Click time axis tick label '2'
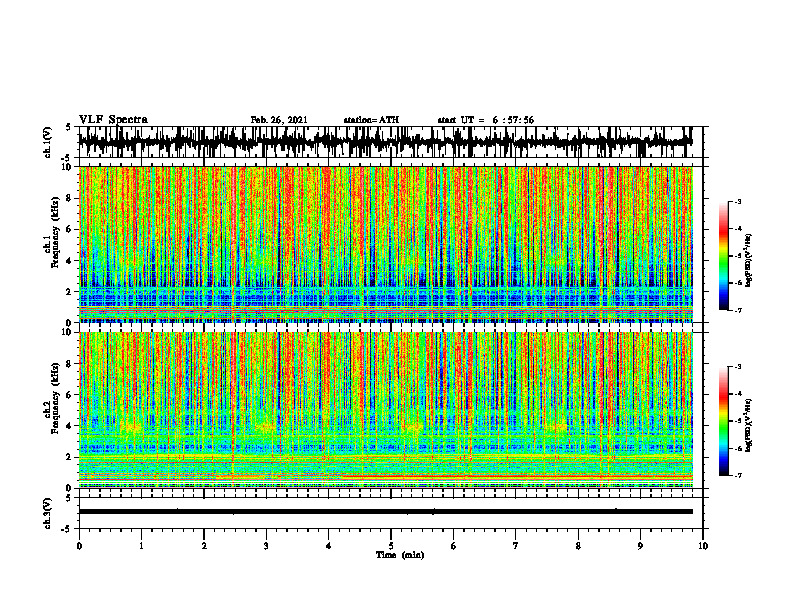Screen dimensions: 792x612 204,546
